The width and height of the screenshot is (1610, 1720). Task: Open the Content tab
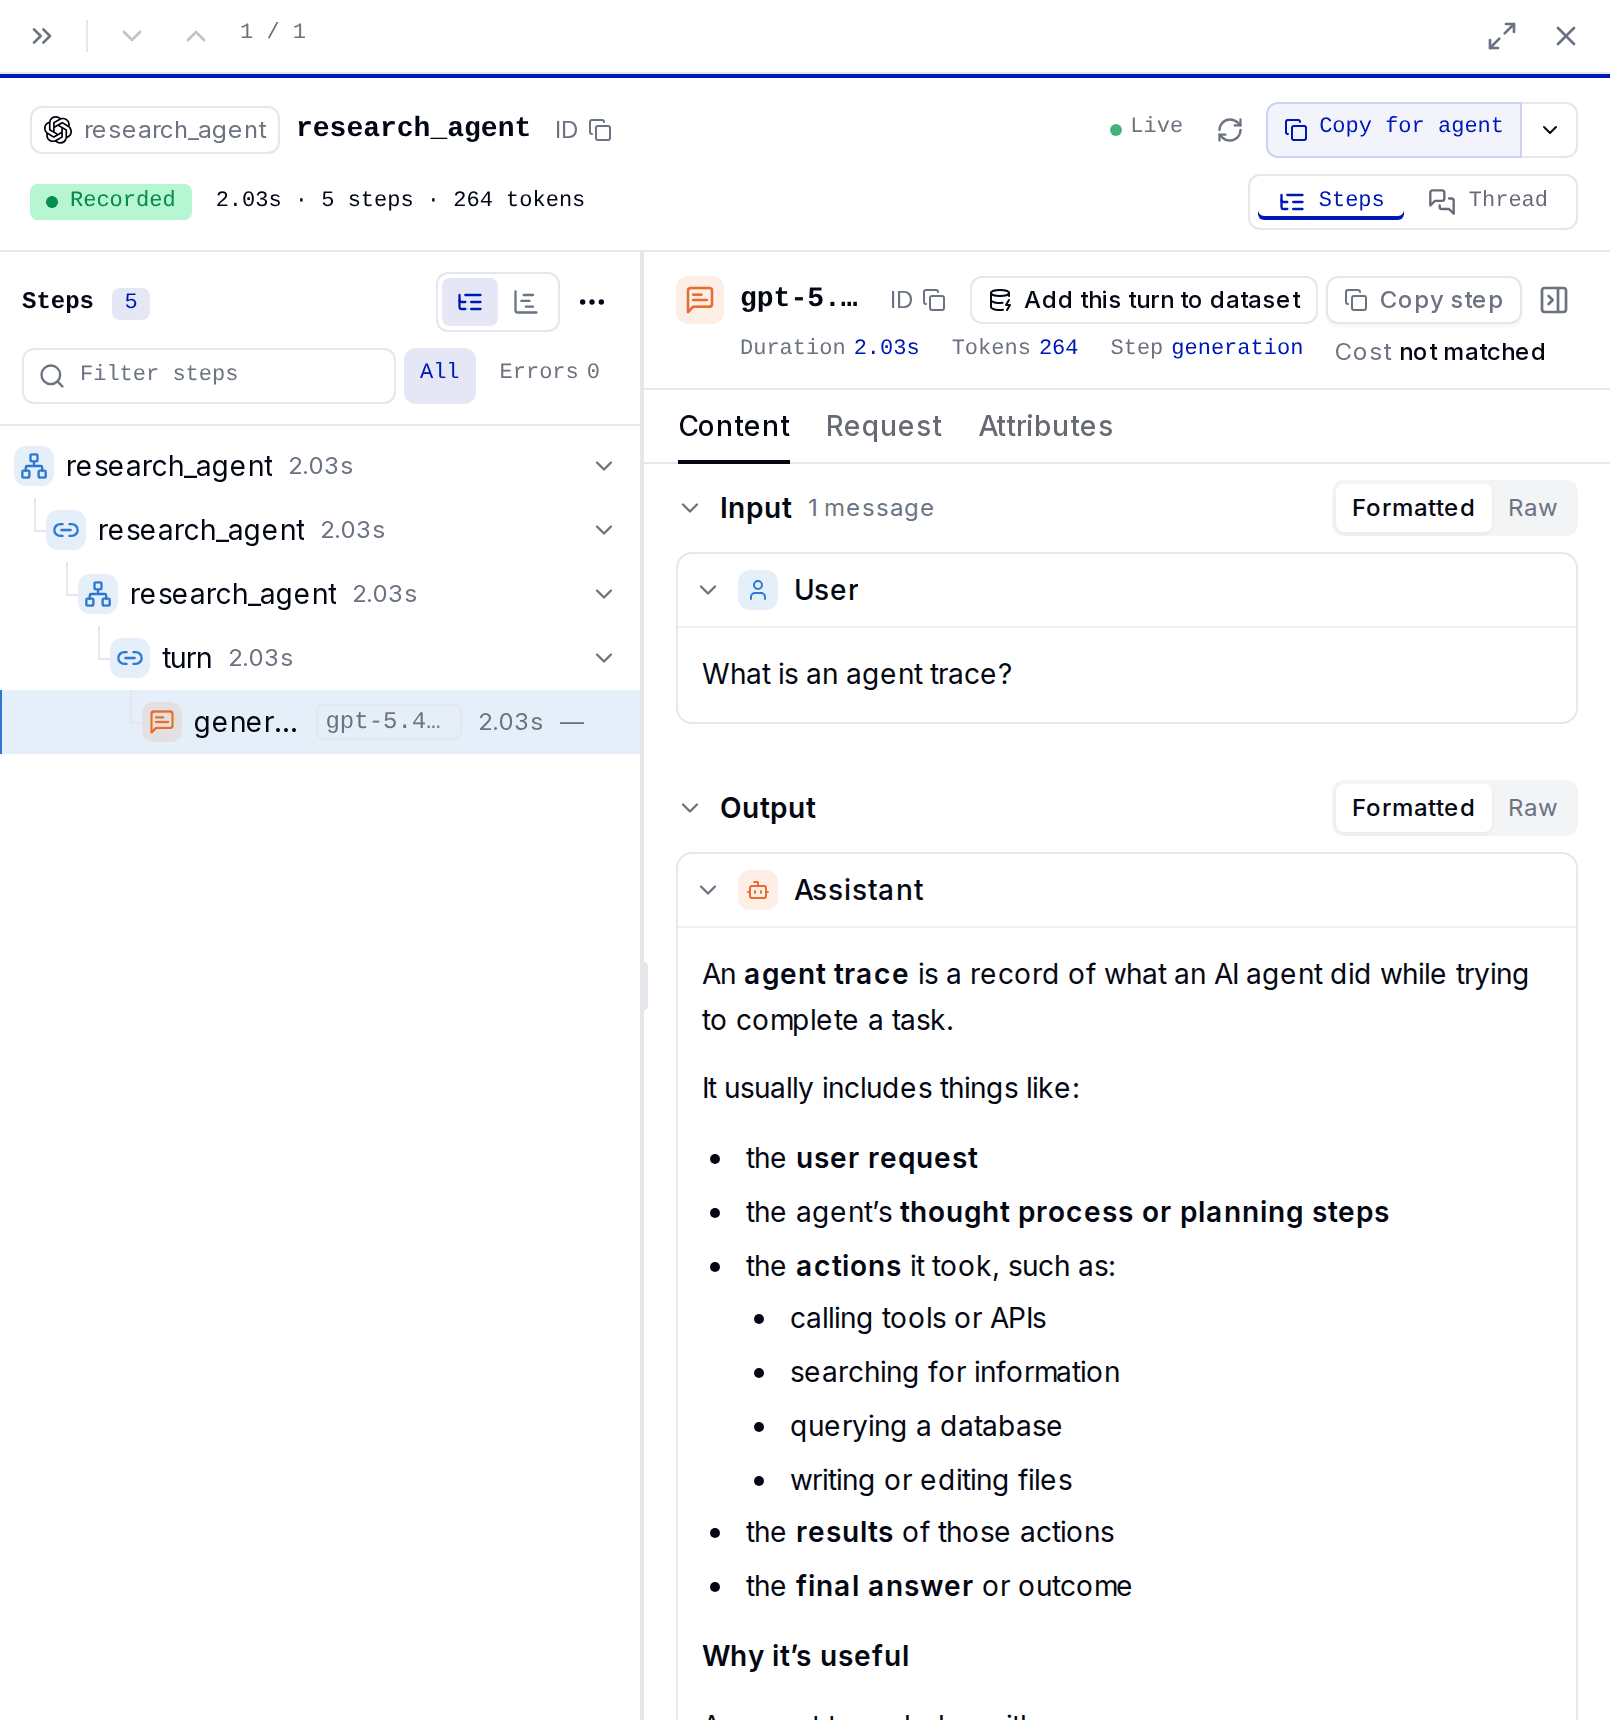[734, 427]
